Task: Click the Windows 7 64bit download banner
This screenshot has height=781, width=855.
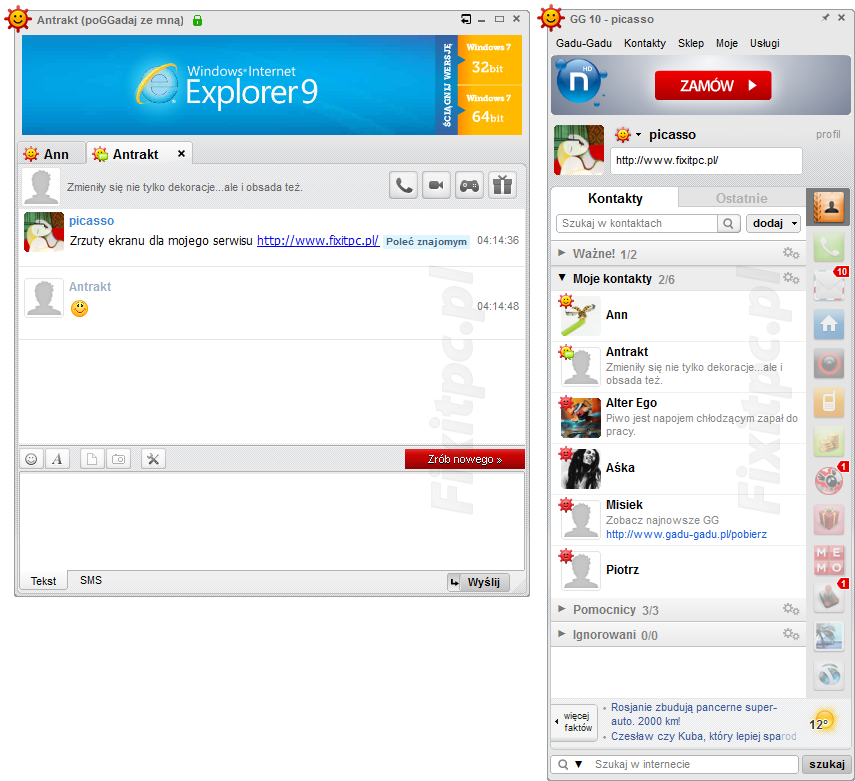Action: (x=489, y=110)
